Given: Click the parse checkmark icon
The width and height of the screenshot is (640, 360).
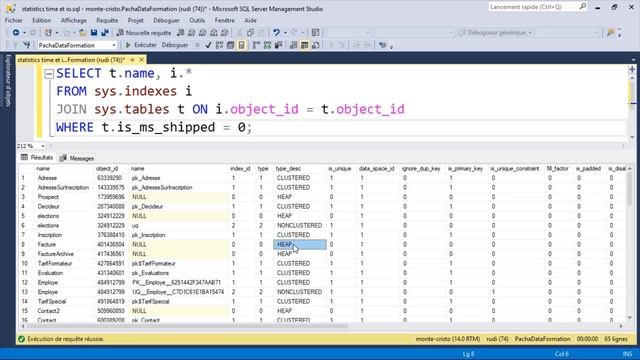Looking at the screenshot, I should (208, 45).
